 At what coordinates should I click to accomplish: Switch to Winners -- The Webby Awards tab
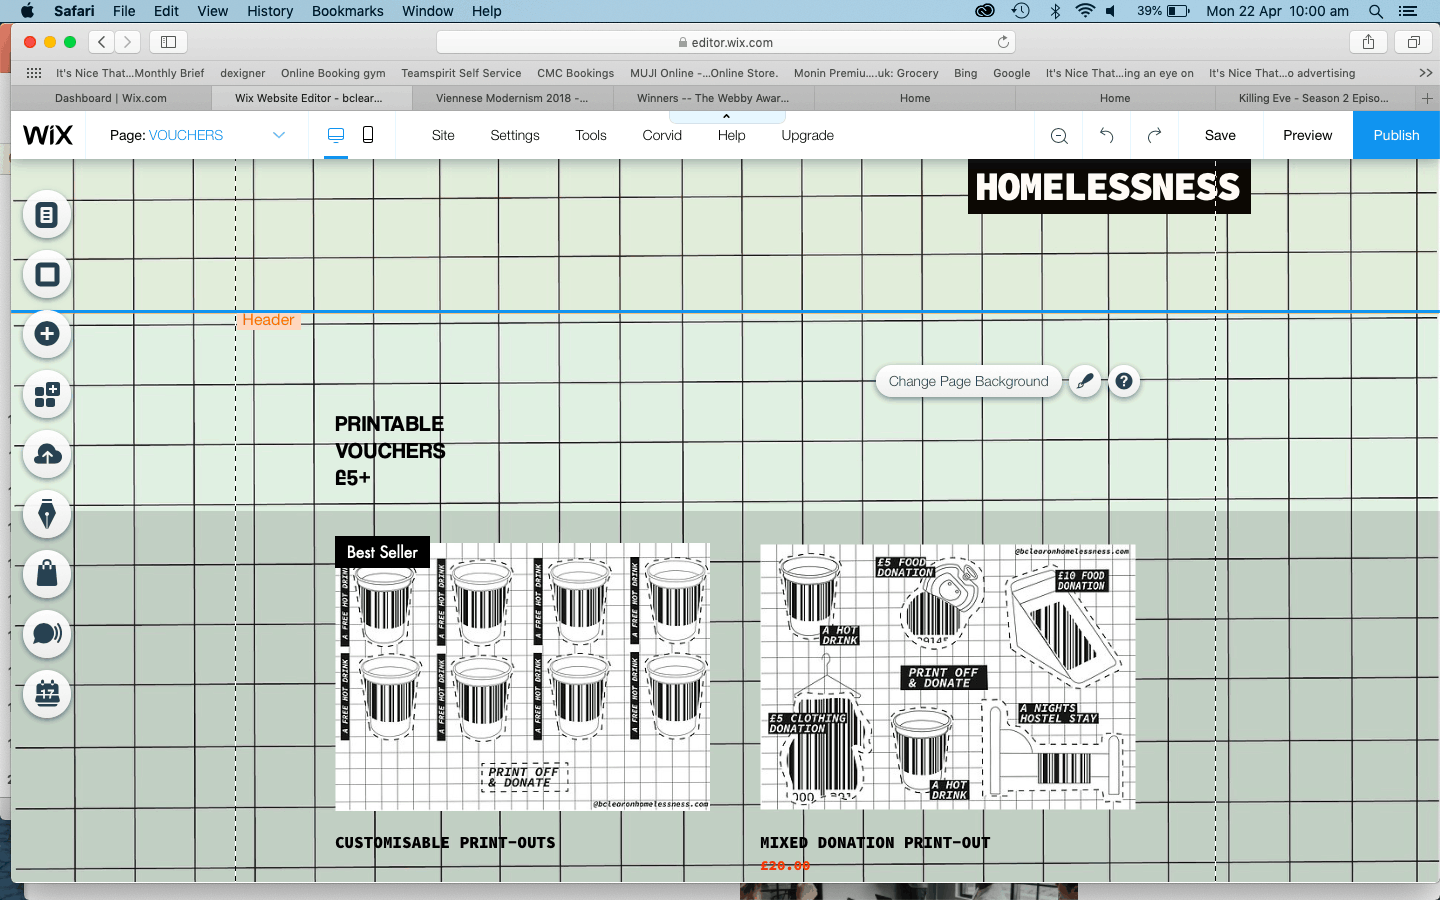(x=713, y=98)
